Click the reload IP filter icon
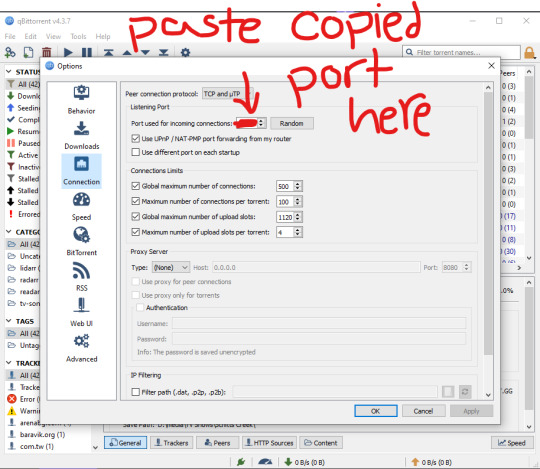Screen dimensions: 540x469 point(465,392)
